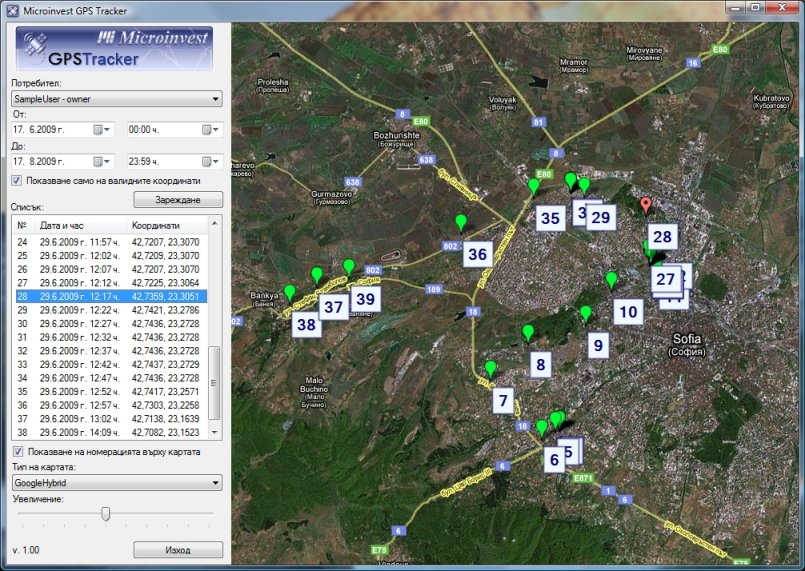Select list row 37 at 13:02
The image size is (805, 571).
[110, 419]
